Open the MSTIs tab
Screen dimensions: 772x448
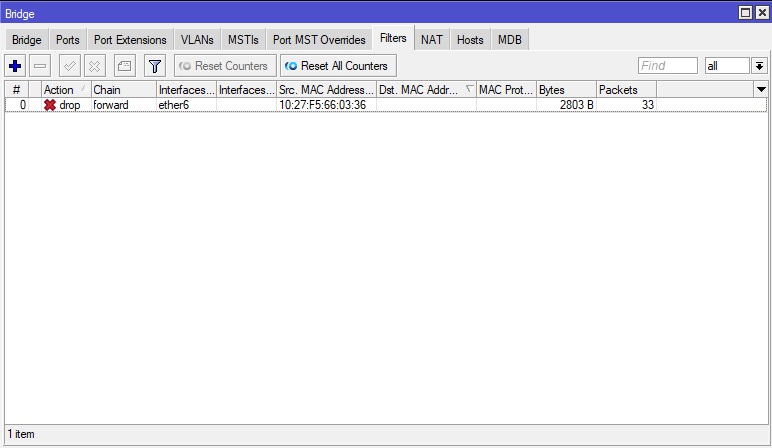coord(243,40)
